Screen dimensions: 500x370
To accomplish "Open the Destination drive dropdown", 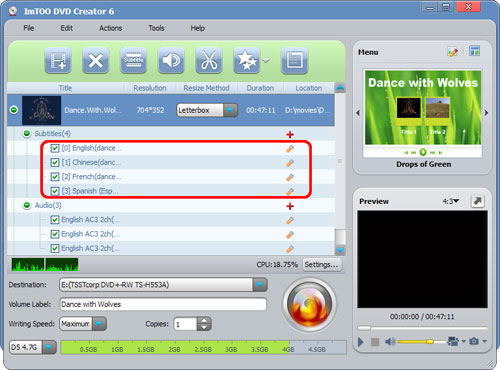I will click(260, 285).
